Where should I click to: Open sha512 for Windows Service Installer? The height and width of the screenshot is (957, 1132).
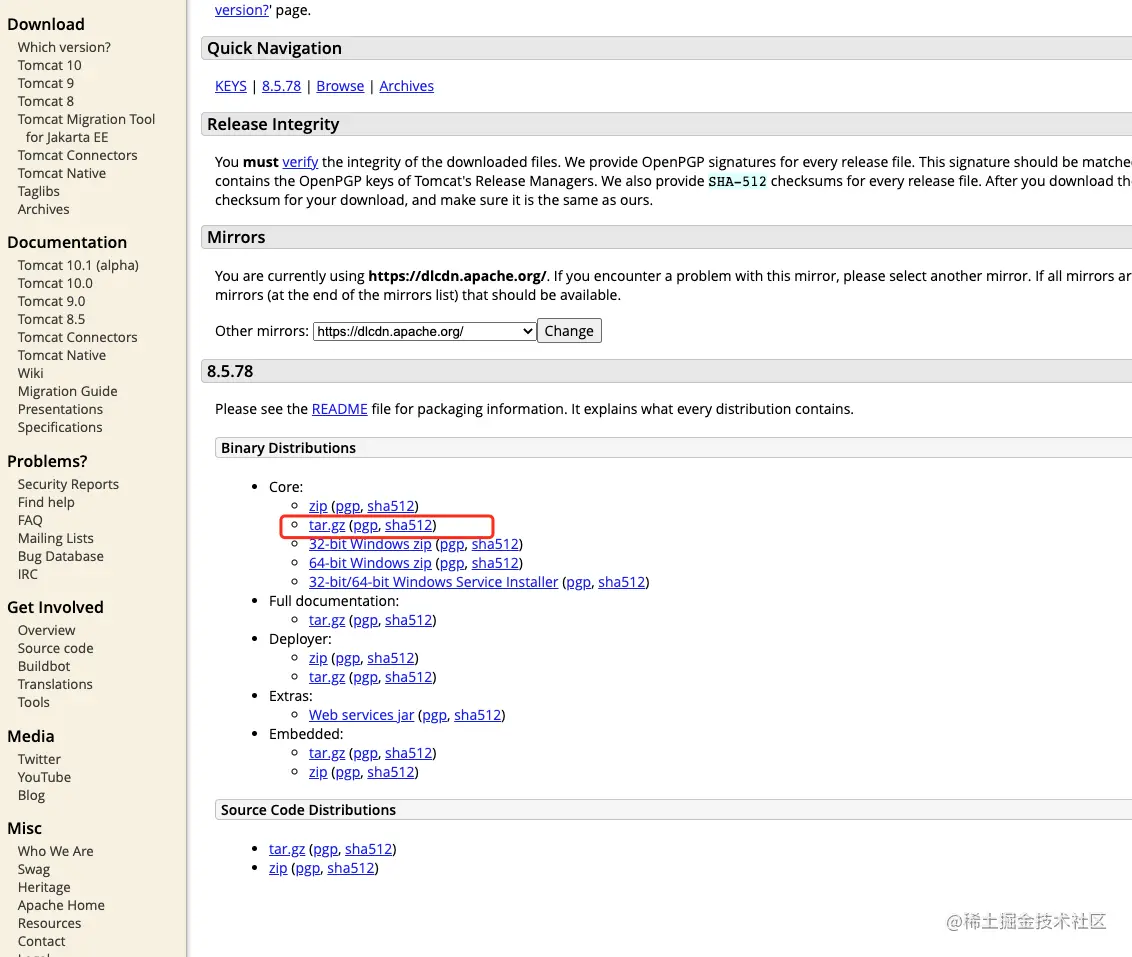[x=622, y=582]
